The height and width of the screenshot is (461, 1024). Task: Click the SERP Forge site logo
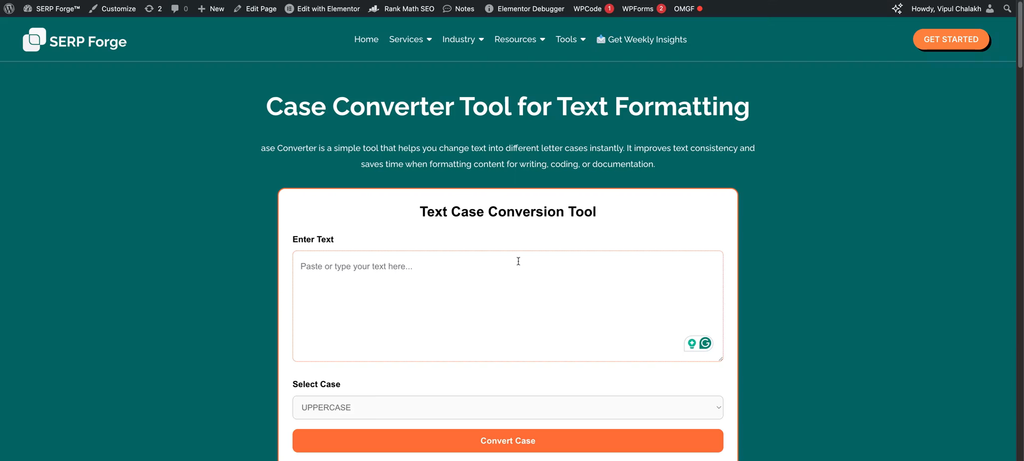[75, 41]
